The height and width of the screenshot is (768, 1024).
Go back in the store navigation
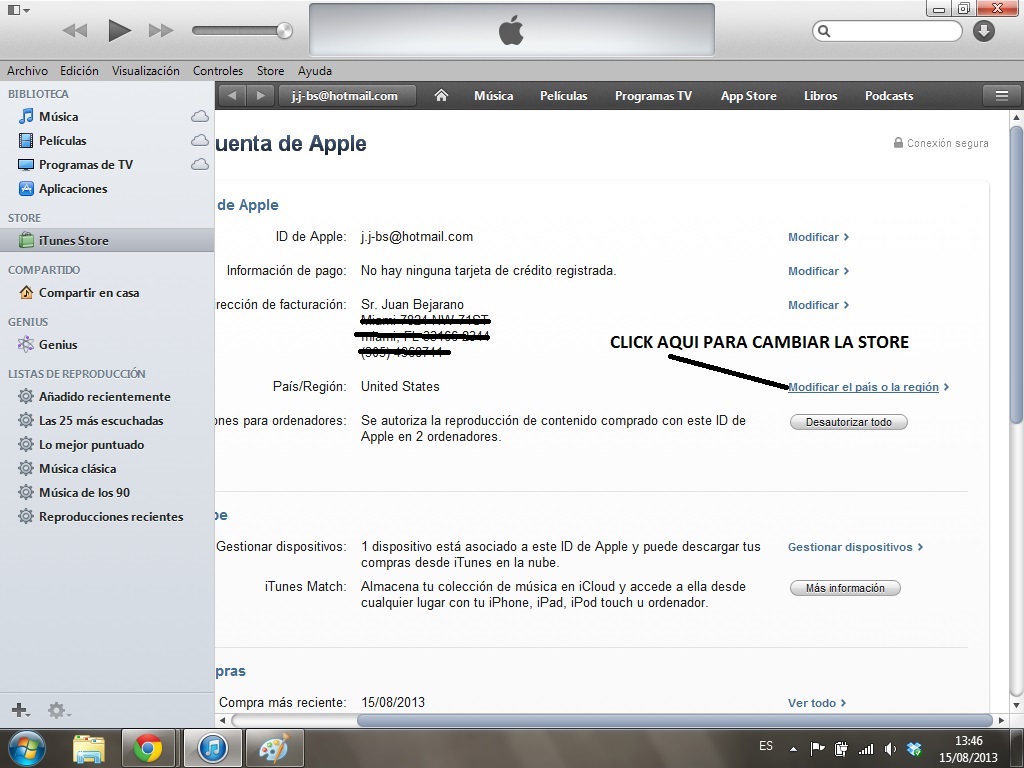click(232, 96)
